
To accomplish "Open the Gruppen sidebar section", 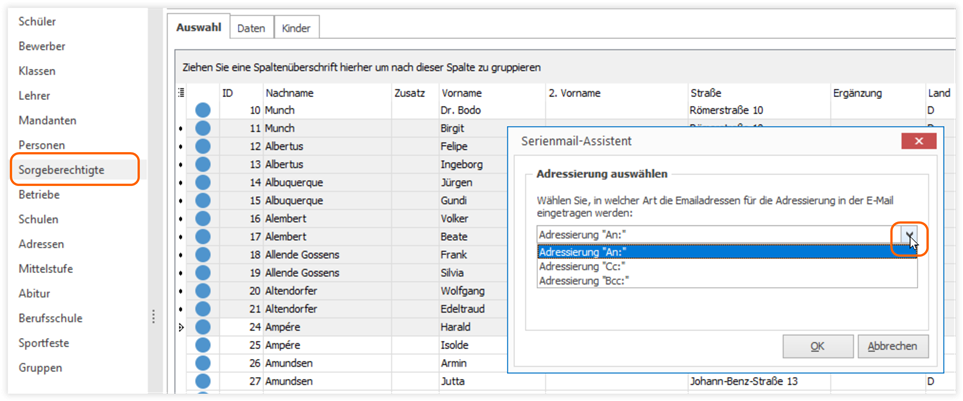I will [x=41, y=368].
